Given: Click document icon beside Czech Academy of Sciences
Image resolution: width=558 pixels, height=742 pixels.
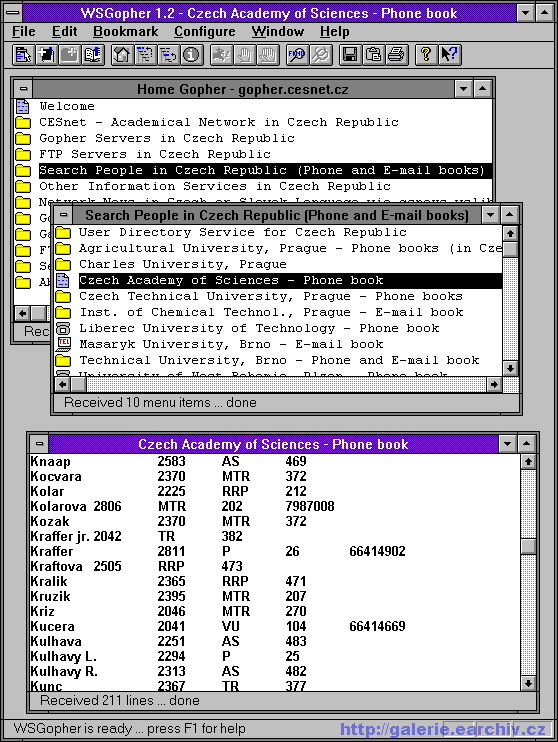Looking at the screenshot, I should pos(63,281).
